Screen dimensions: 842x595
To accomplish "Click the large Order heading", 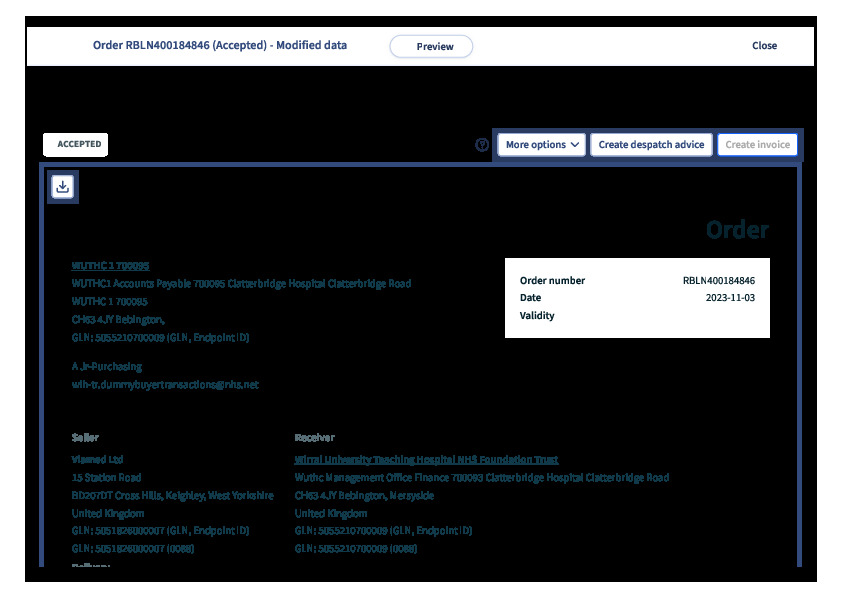I will (x=737, y=230).
